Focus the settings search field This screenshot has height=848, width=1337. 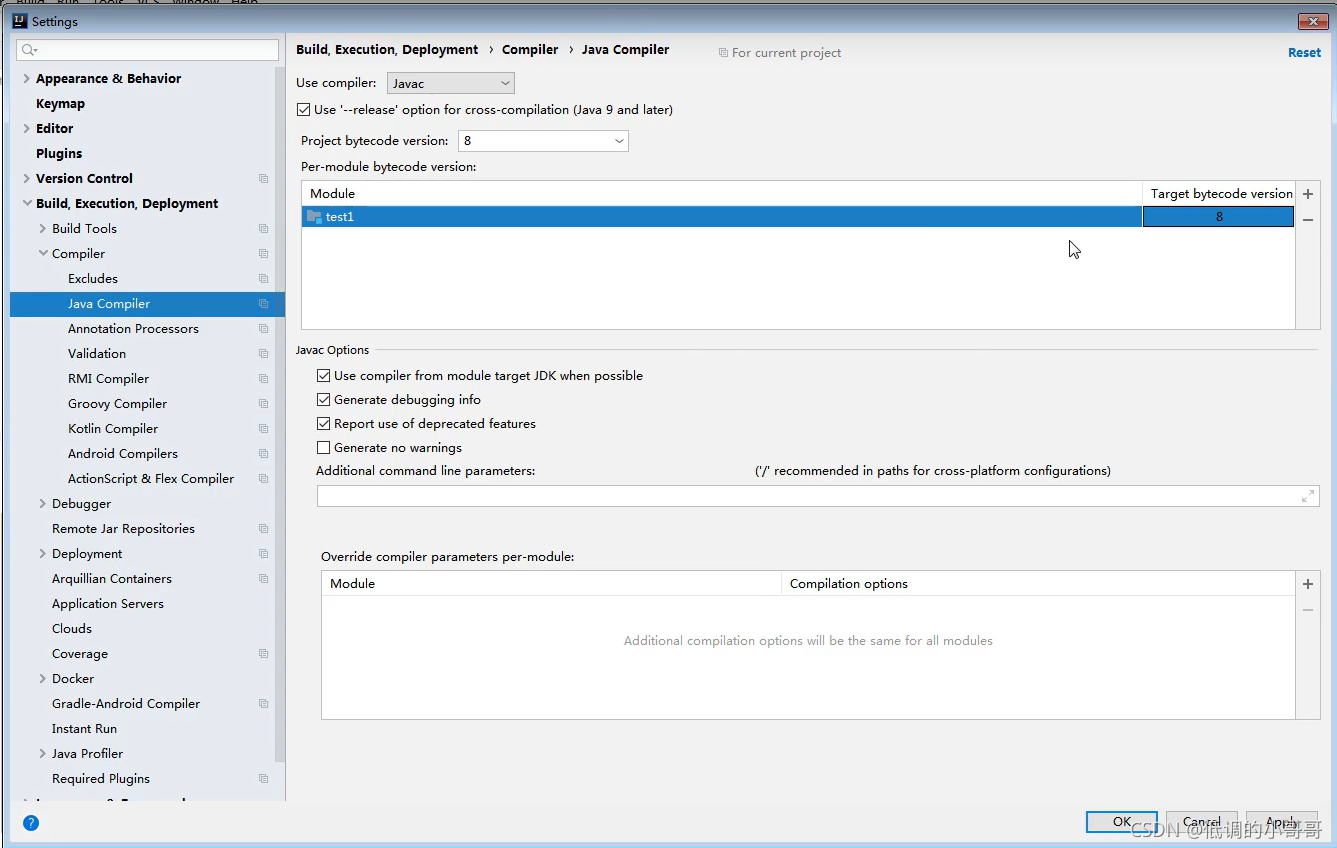click(x=148, y=50)
